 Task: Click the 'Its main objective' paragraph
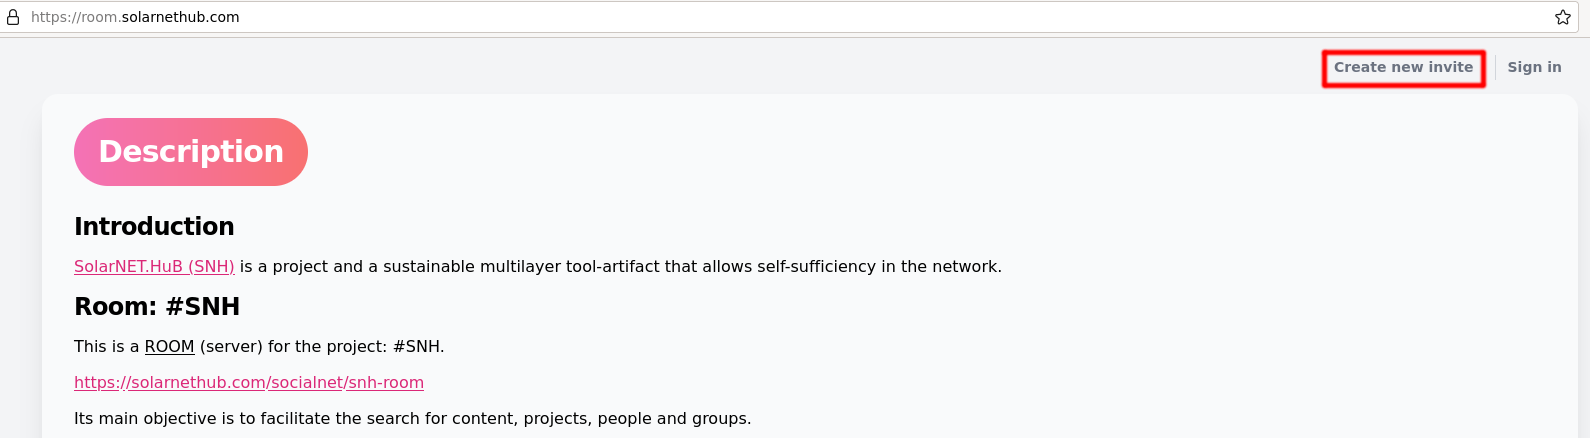412,418
